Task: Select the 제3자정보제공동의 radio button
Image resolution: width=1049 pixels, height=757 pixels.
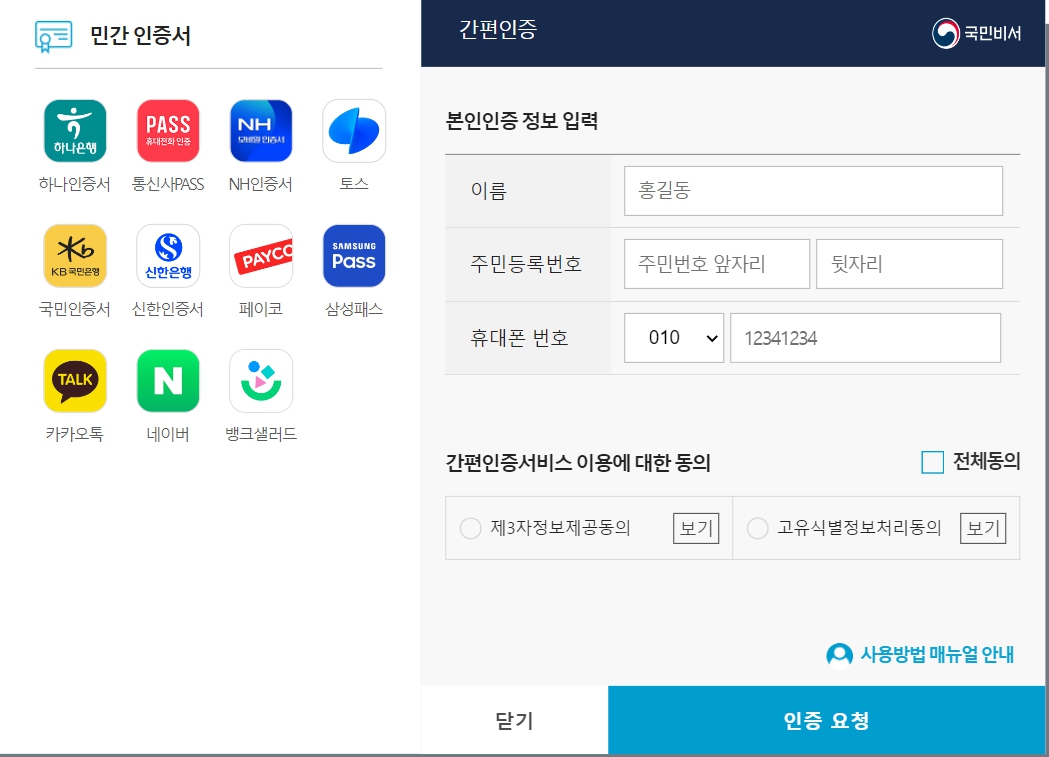Action: (x=470, y=528)
